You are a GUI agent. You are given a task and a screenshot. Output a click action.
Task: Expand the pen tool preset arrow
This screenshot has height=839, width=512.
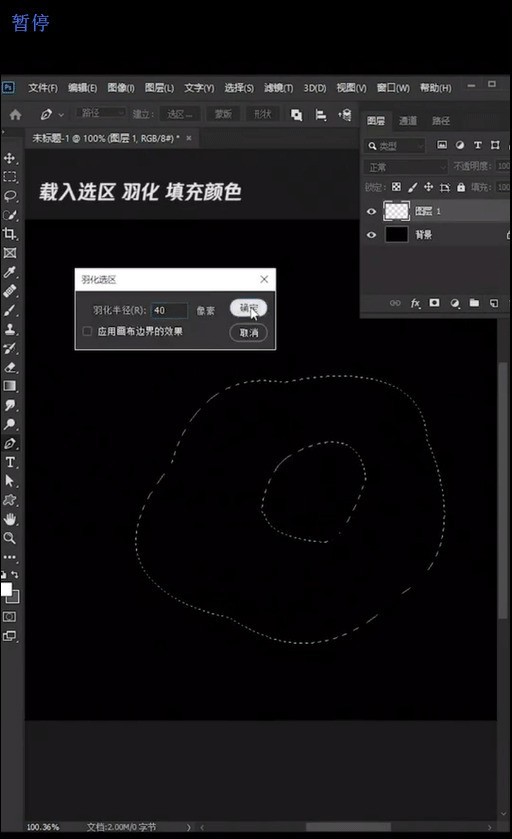[x=61, y=115]
